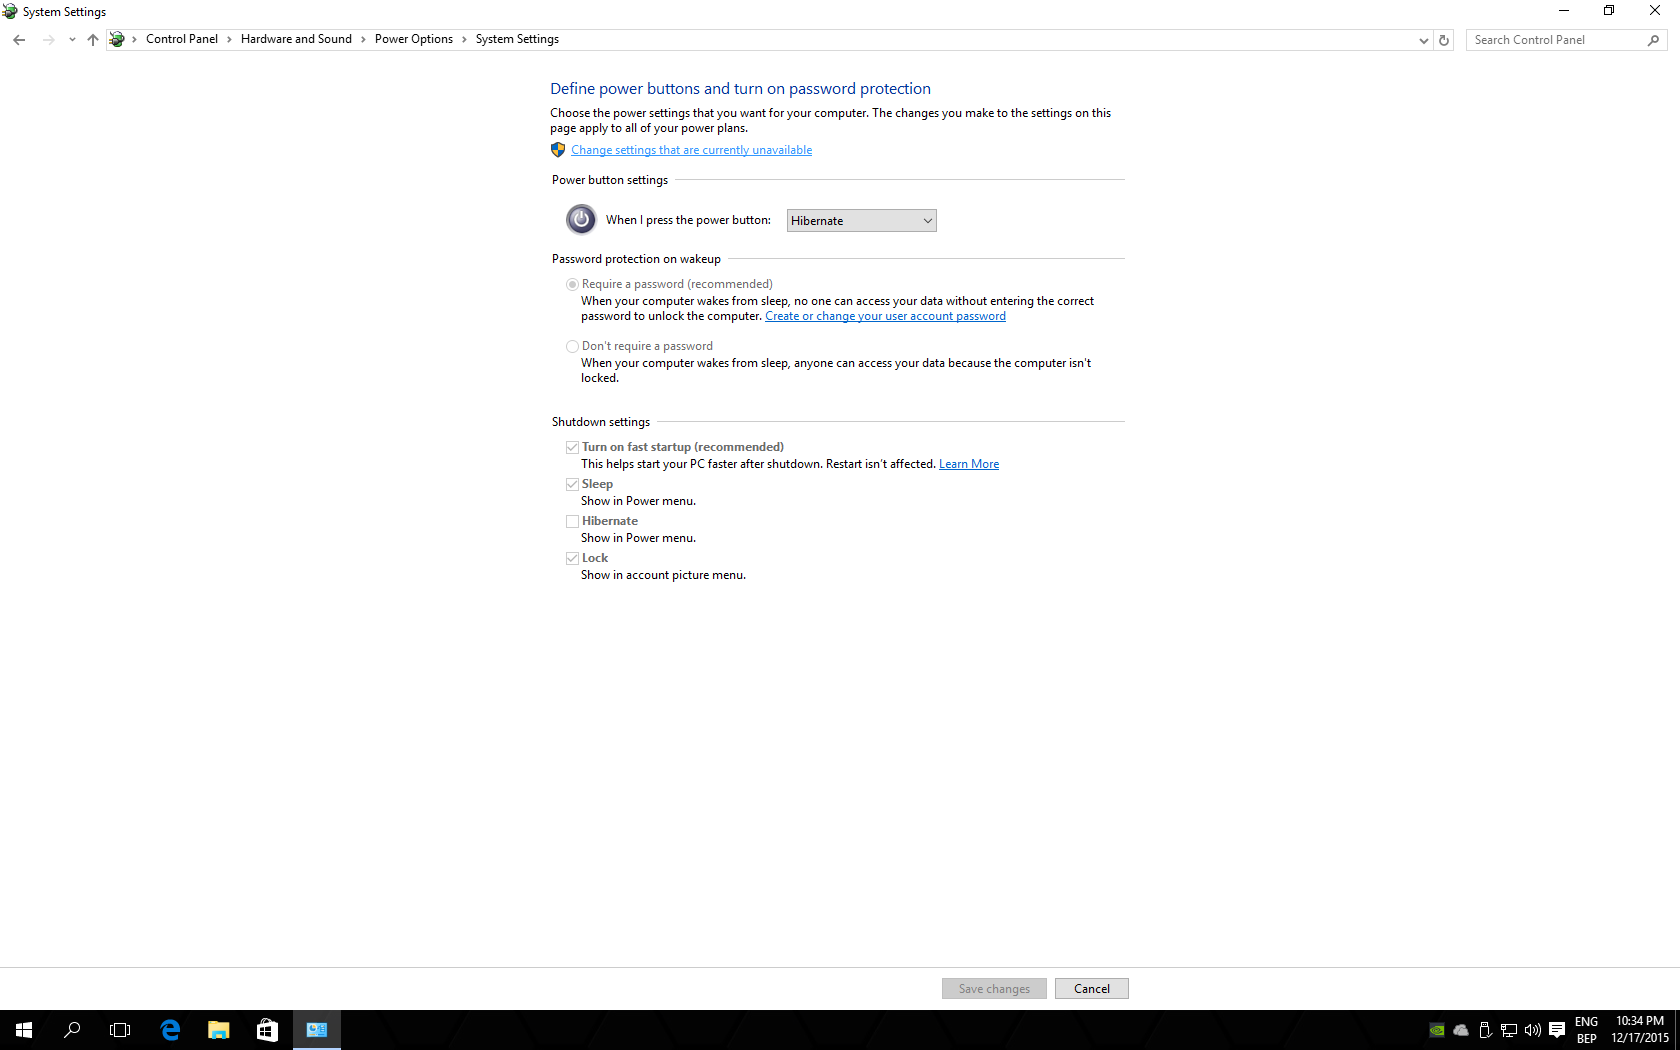1680x1050 pixels.
Task: Restore down the System Settings window
Action: click(x=1609, y=11)
